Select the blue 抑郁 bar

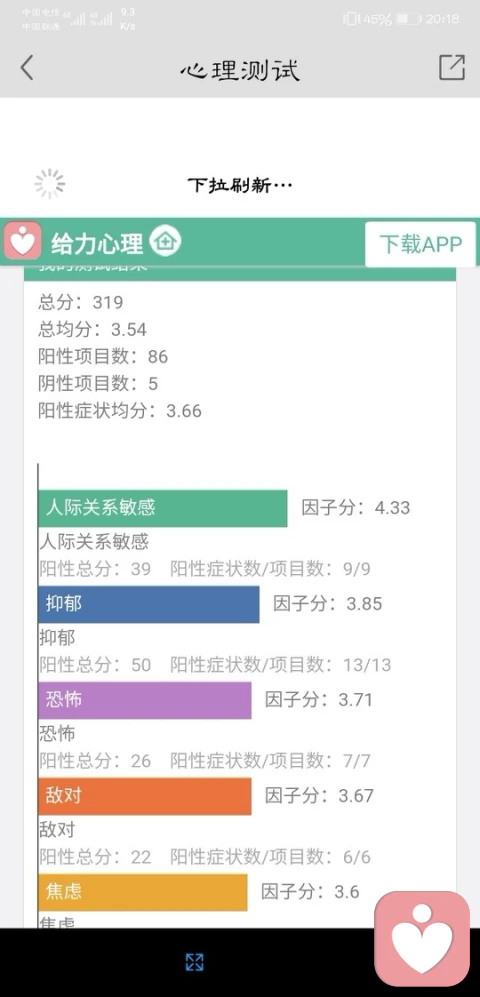[149, 604]
